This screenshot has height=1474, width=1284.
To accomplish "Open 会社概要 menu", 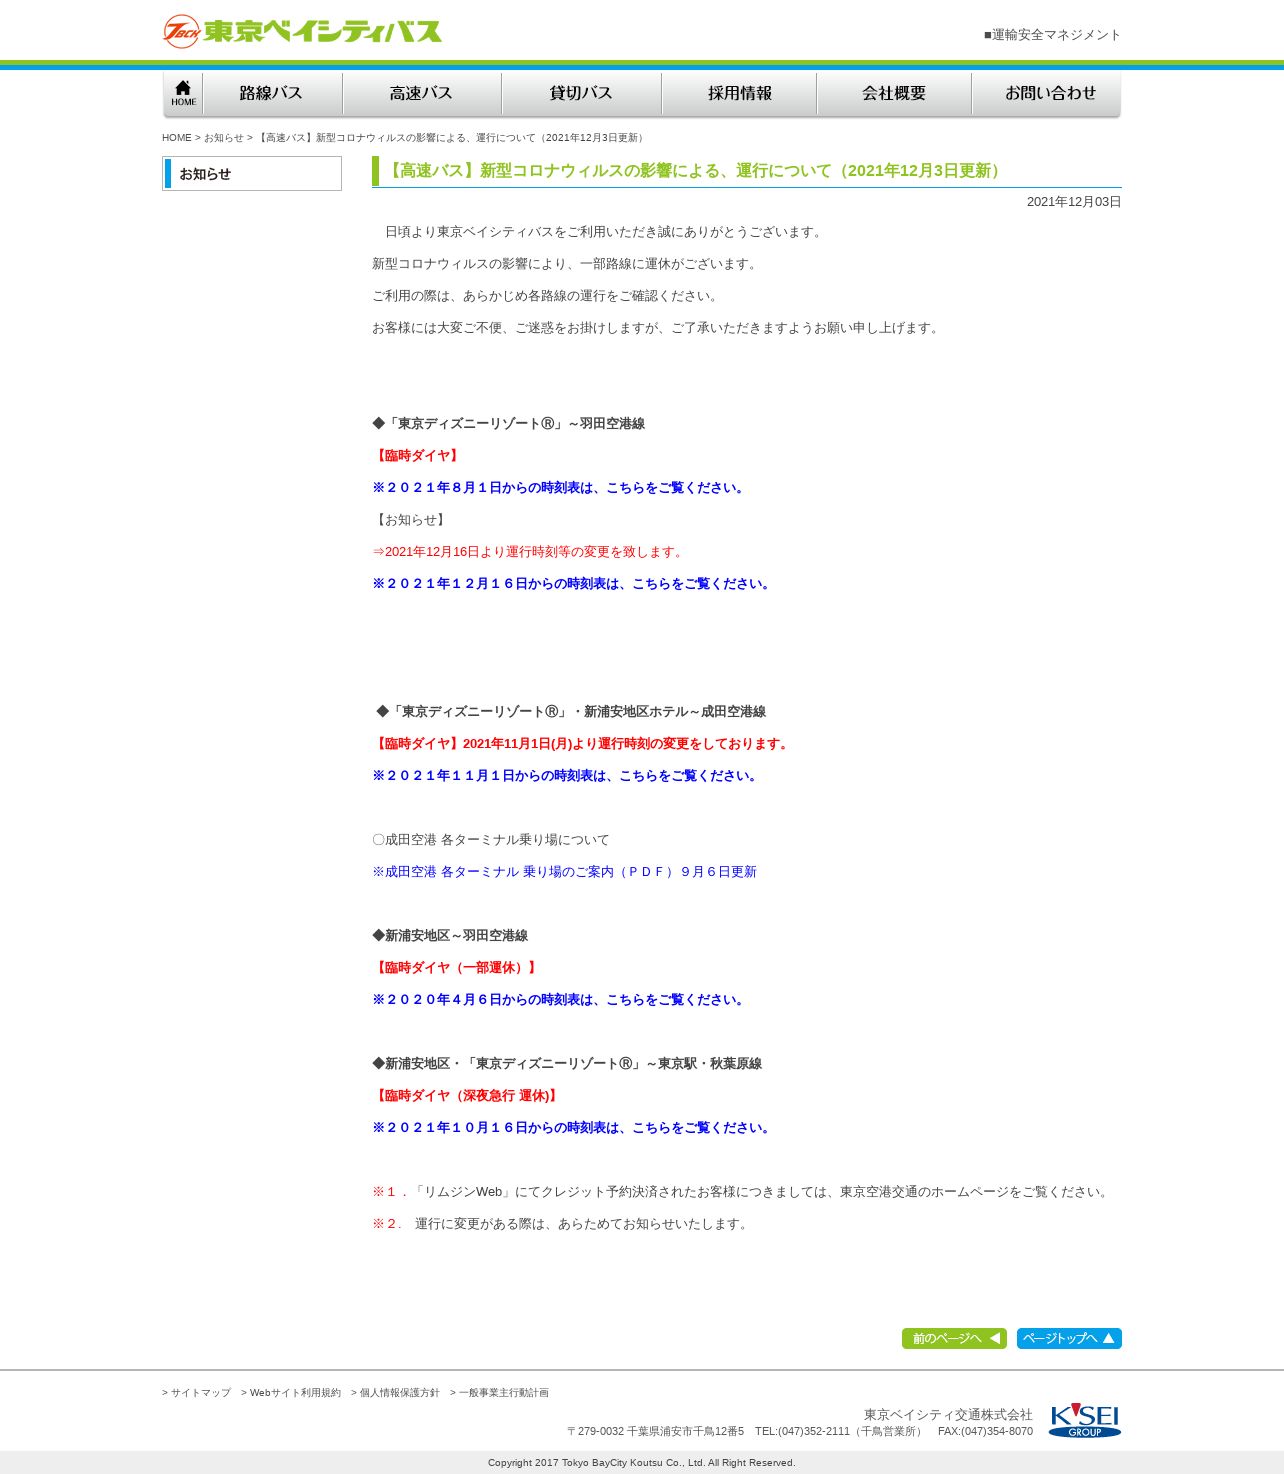I will tap(894, 94).
